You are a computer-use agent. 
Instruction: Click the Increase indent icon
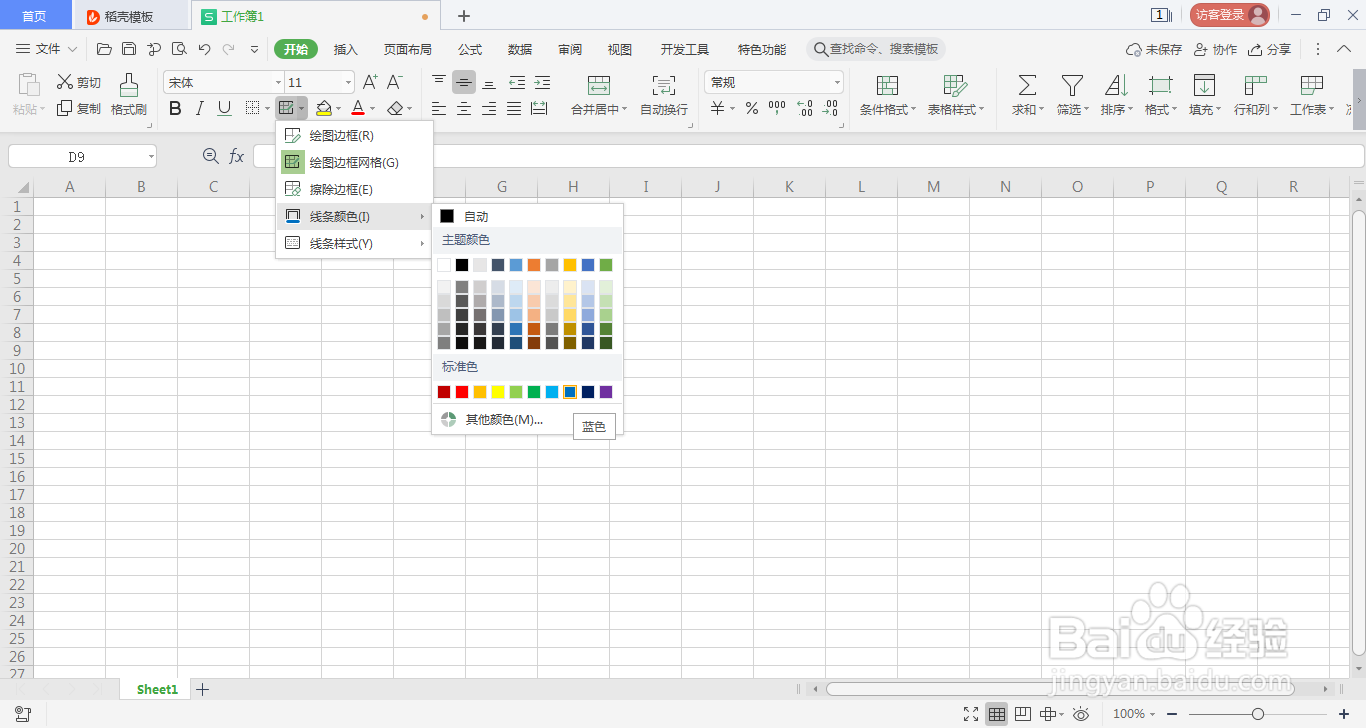[x=542, y=82]
